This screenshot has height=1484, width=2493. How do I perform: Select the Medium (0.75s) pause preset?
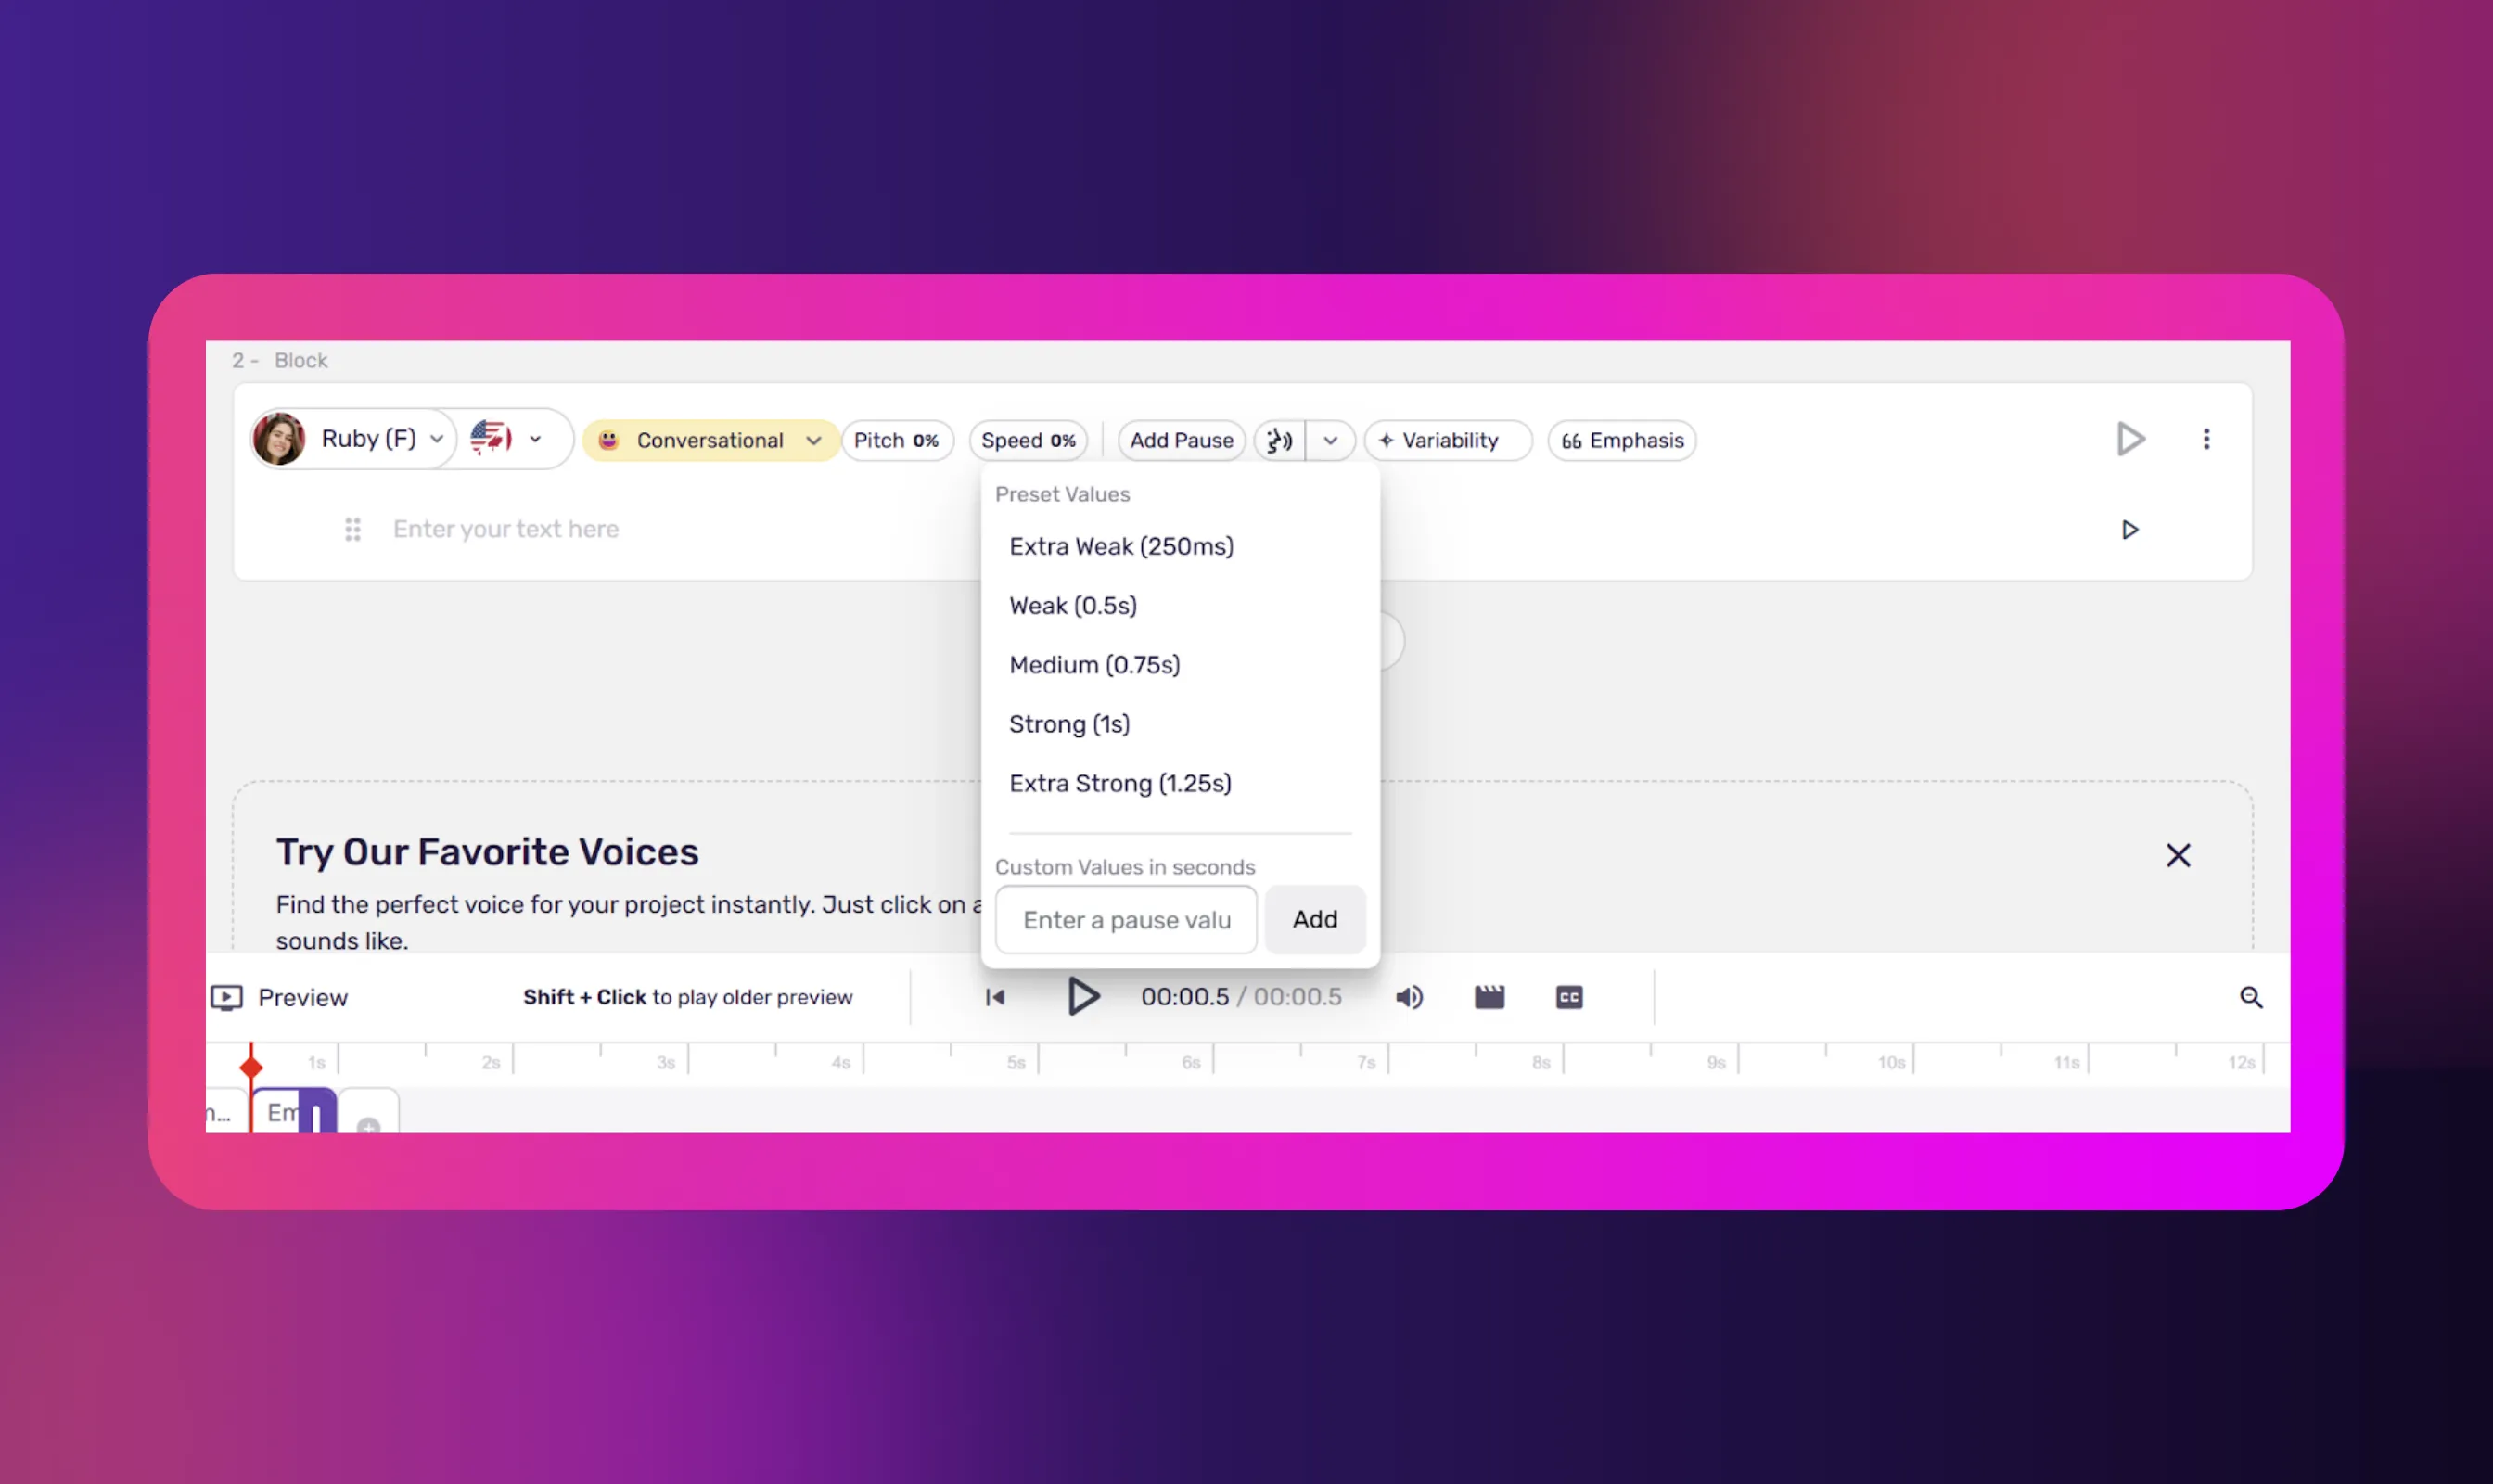pos(1094,665)
